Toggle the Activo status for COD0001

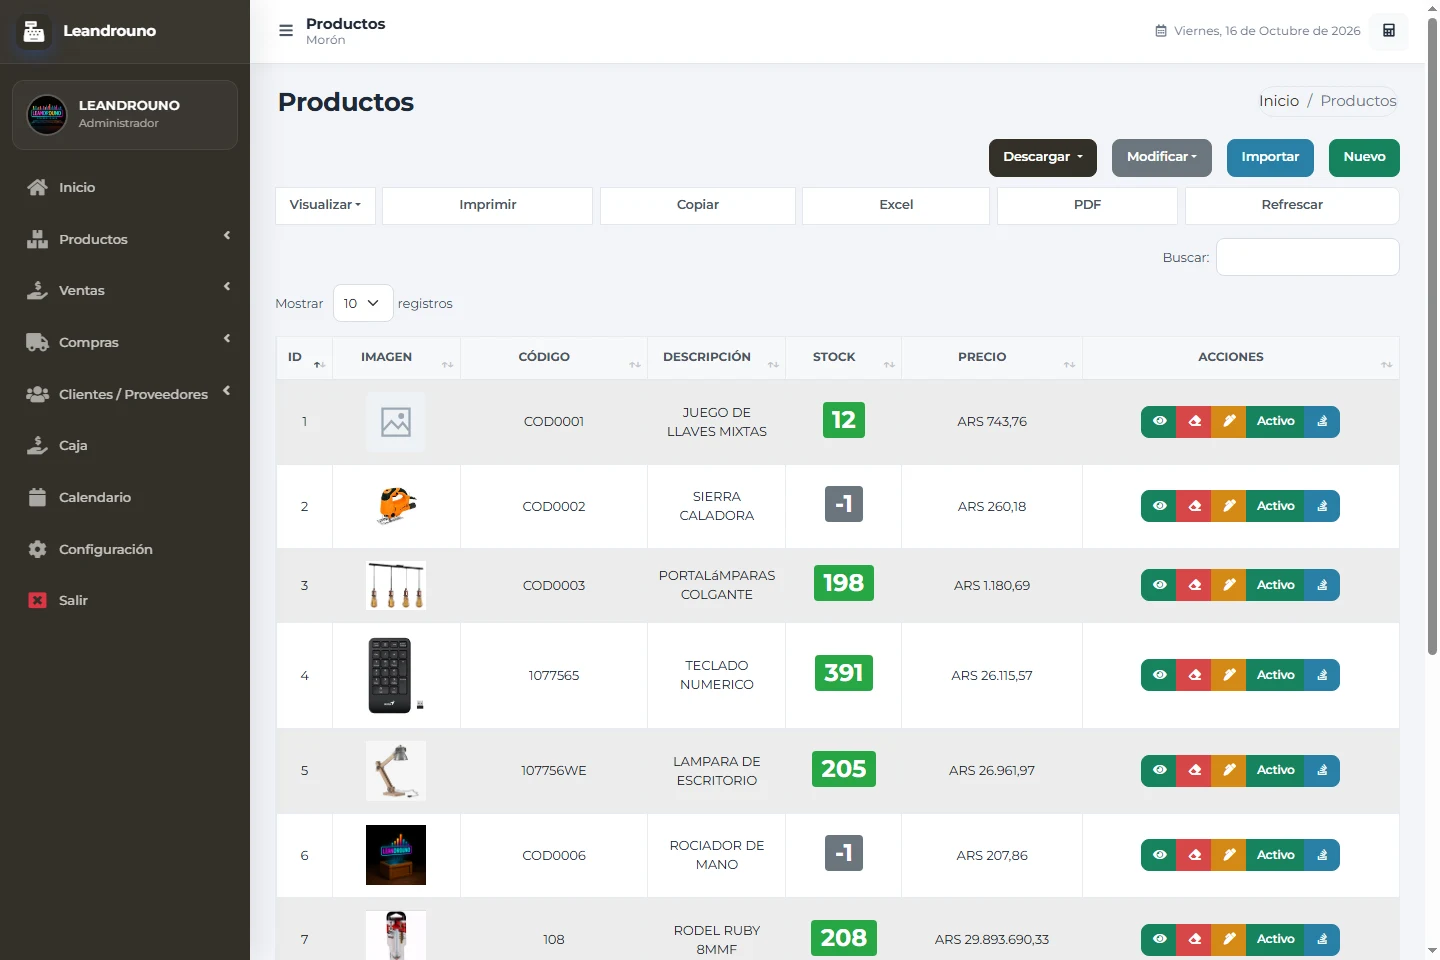1275,422
